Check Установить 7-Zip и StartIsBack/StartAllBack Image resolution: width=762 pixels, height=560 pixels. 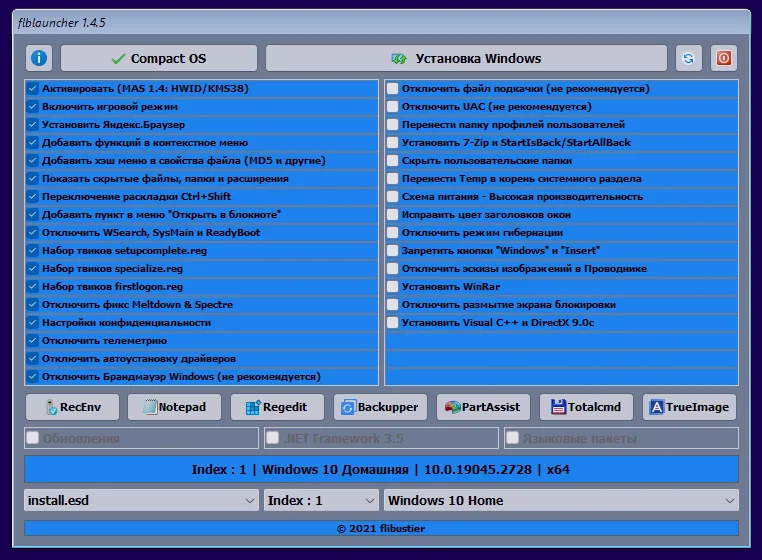pos(393,142)
